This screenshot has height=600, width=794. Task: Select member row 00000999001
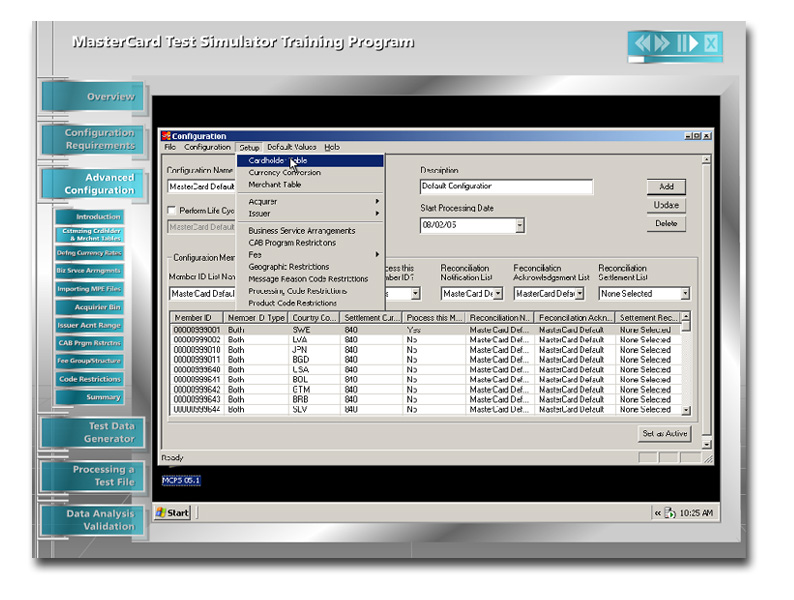[x=425, y=330]
